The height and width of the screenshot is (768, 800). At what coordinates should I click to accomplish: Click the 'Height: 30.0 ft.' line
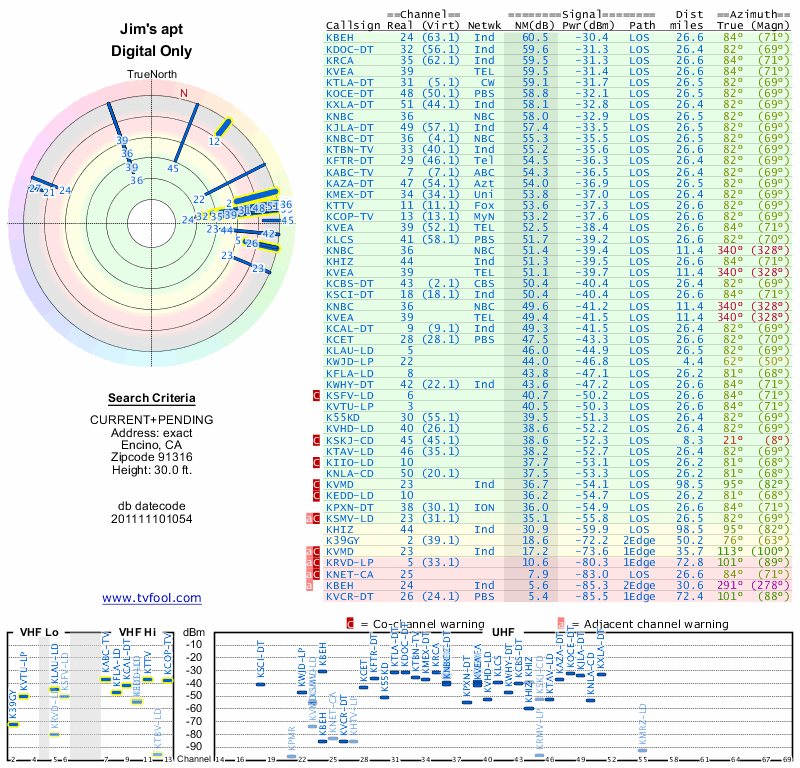(x=152, y=470)
